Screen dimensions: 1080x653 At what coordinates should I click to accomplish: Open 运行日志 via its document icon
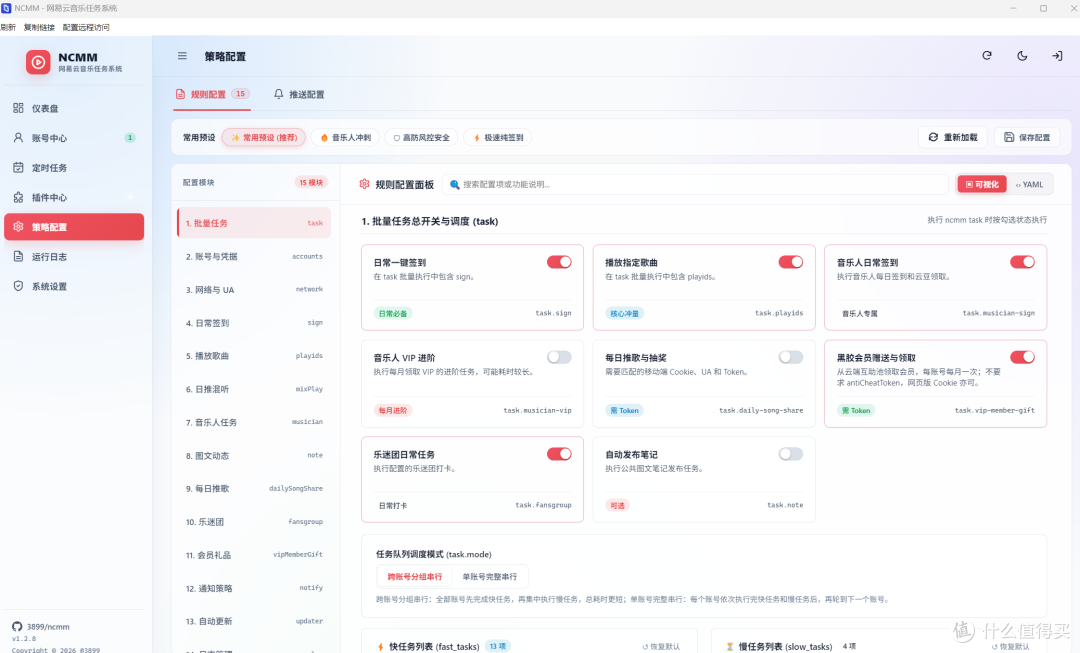[x=18, y=256]
